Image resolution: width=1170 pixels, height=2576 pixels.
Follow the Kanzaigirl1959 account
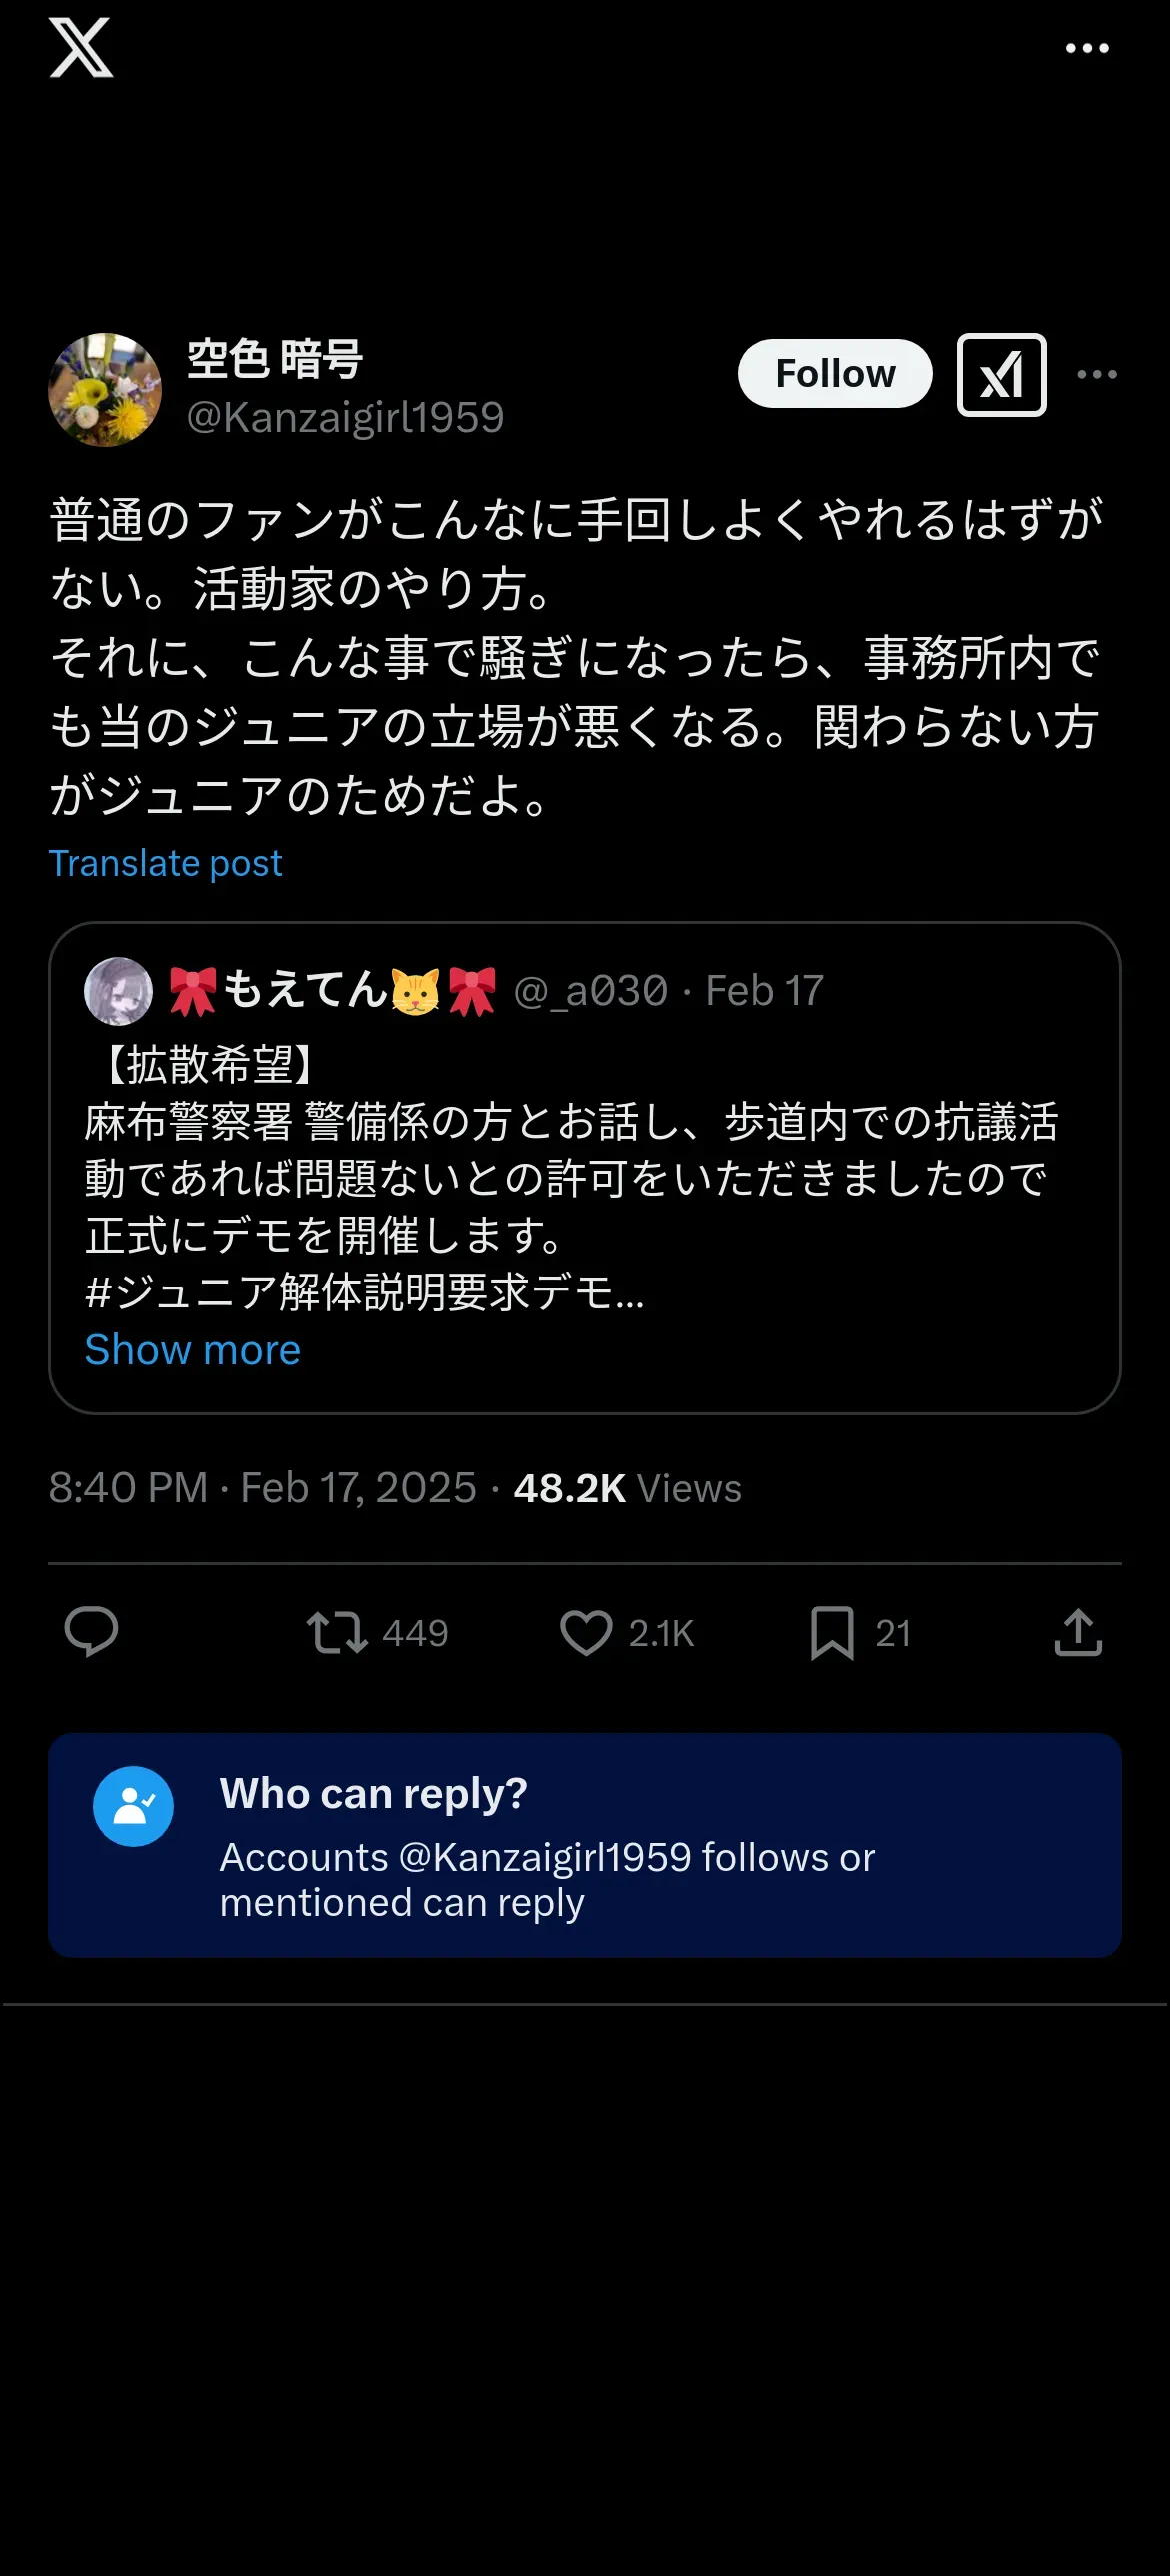835,373
